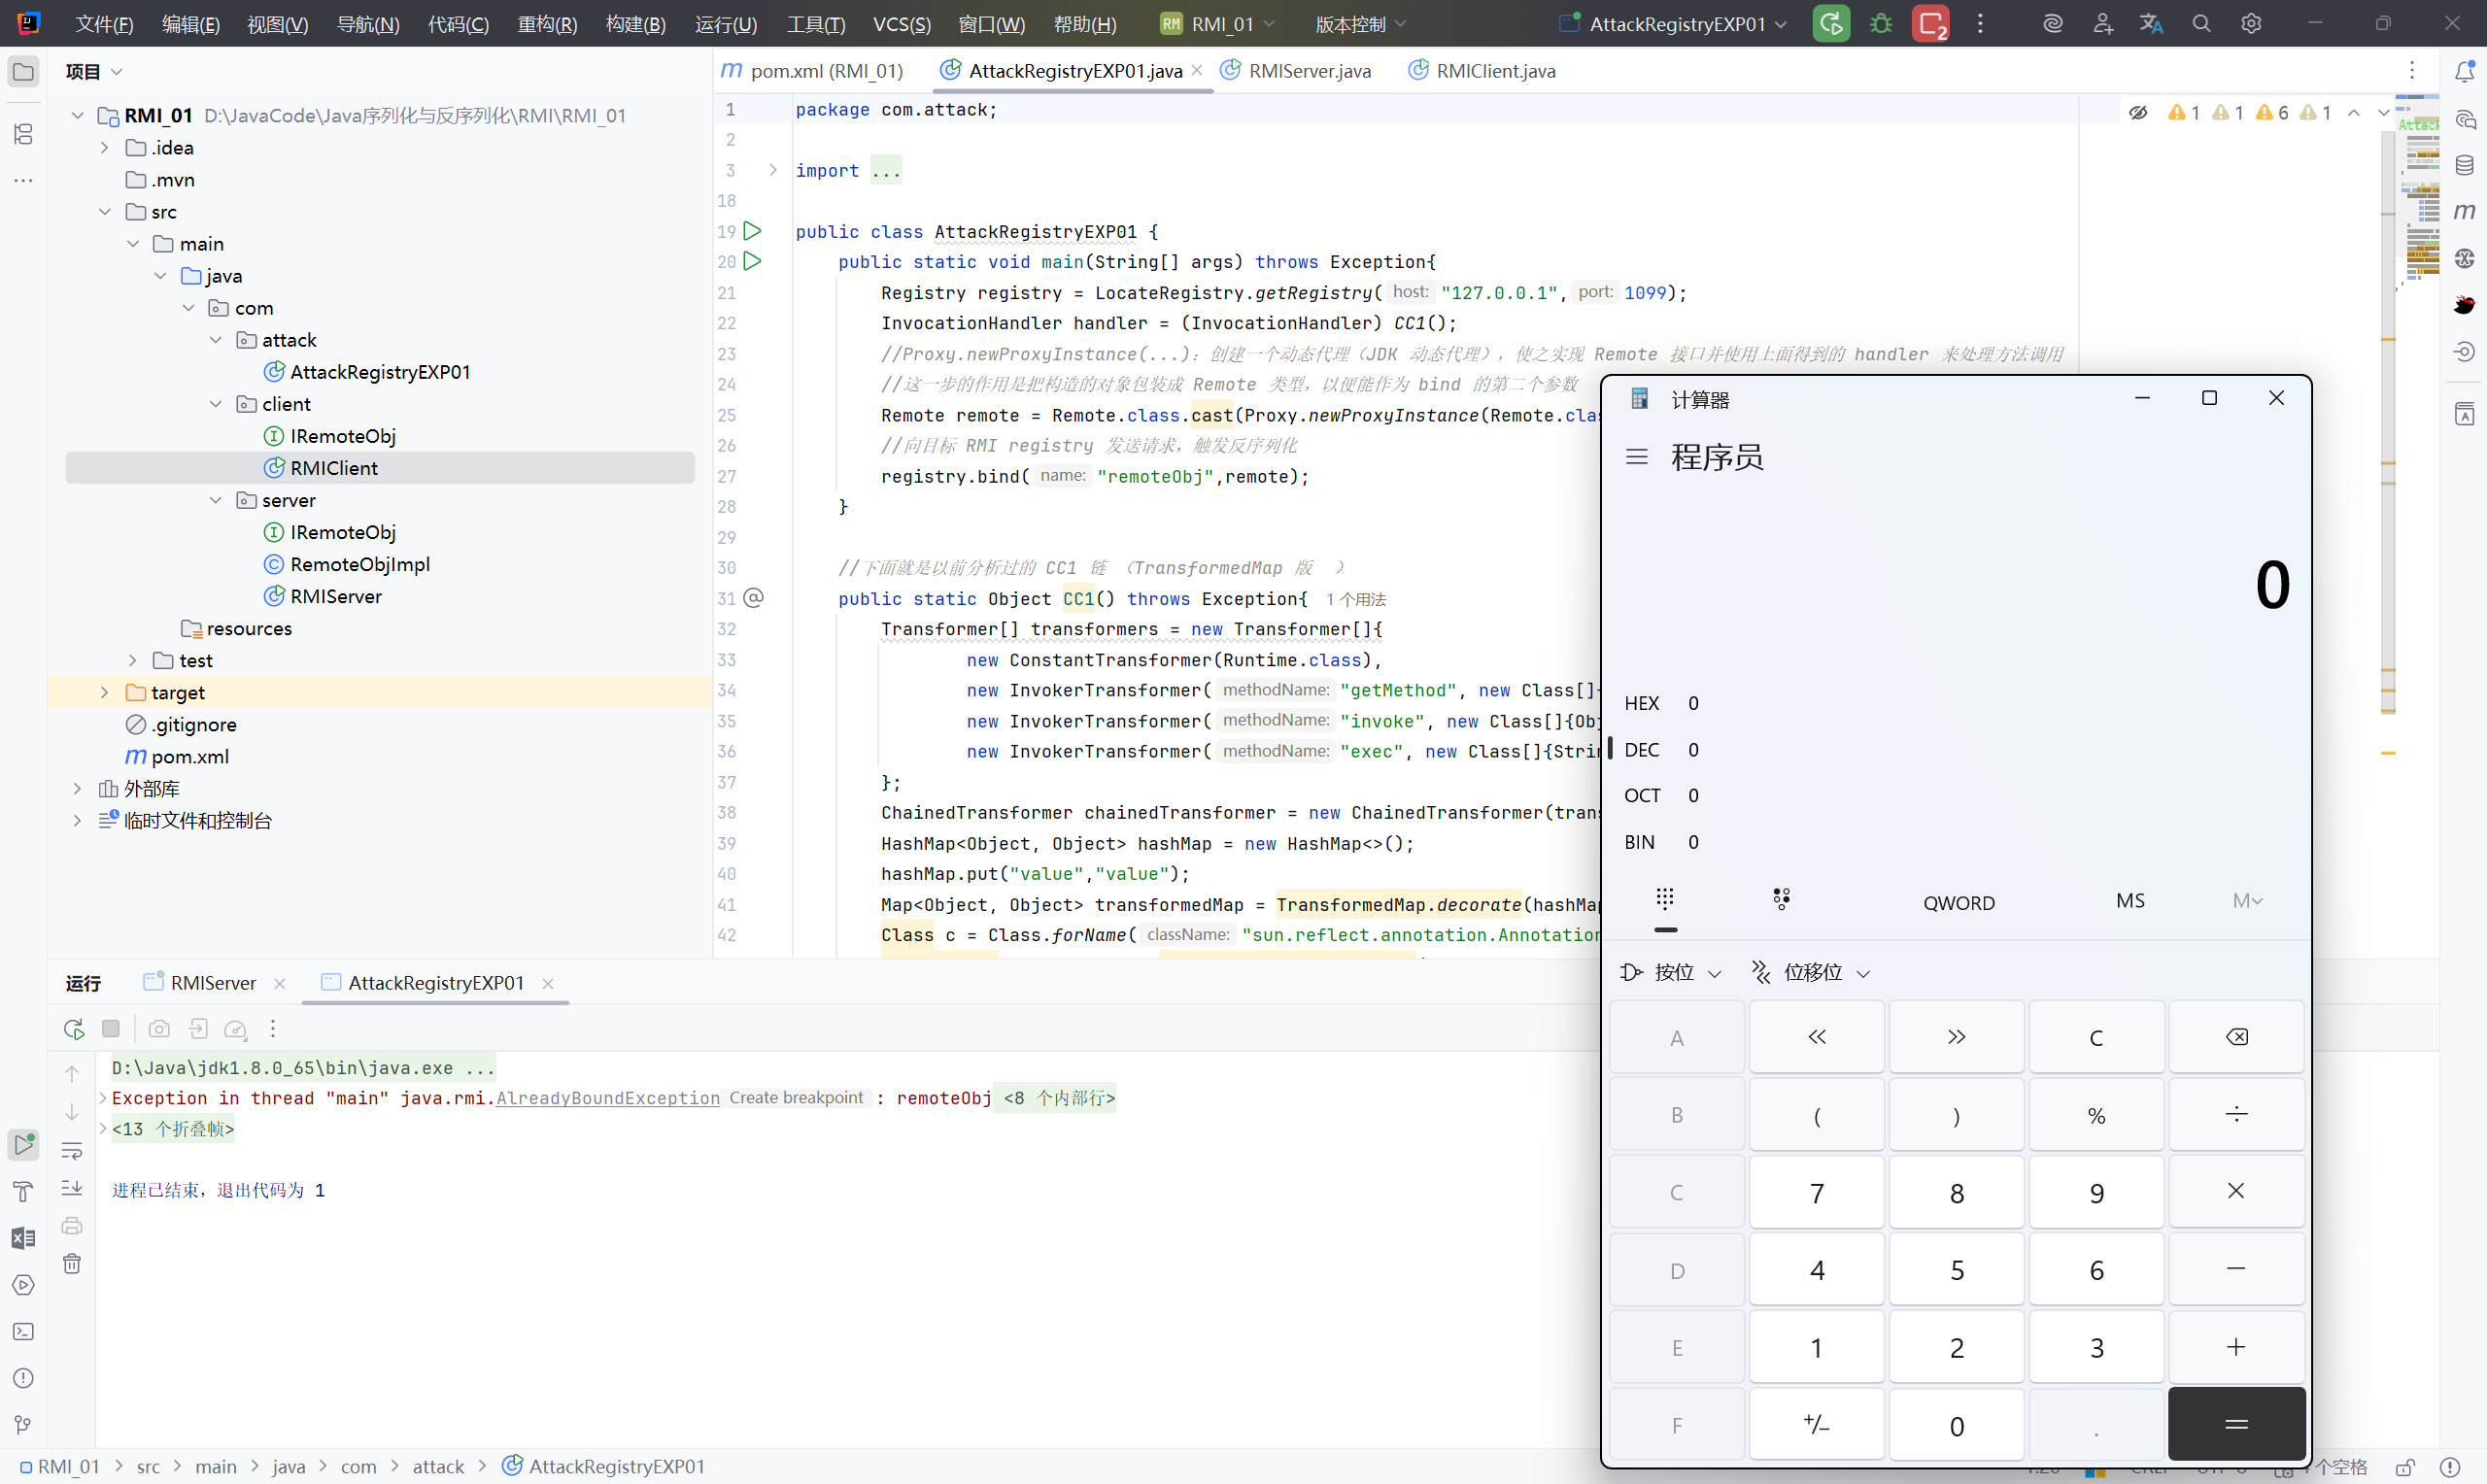
Task: Toggle the bit toggling keypad in calculator
Action: pyautogui.click(x=1781, y=900)
